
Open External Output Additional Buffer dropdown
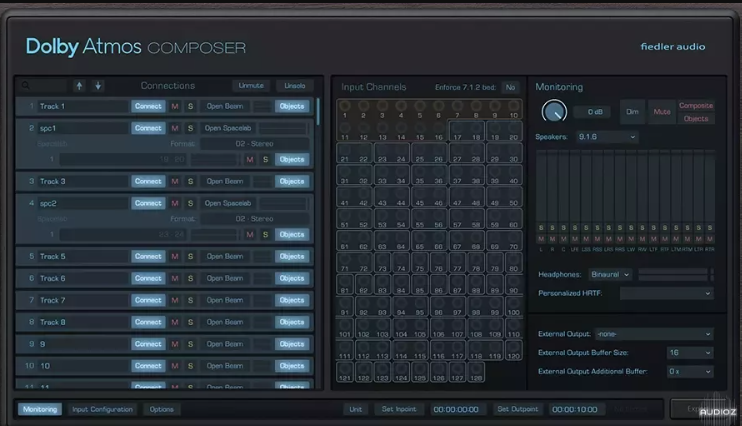(689, 372)
